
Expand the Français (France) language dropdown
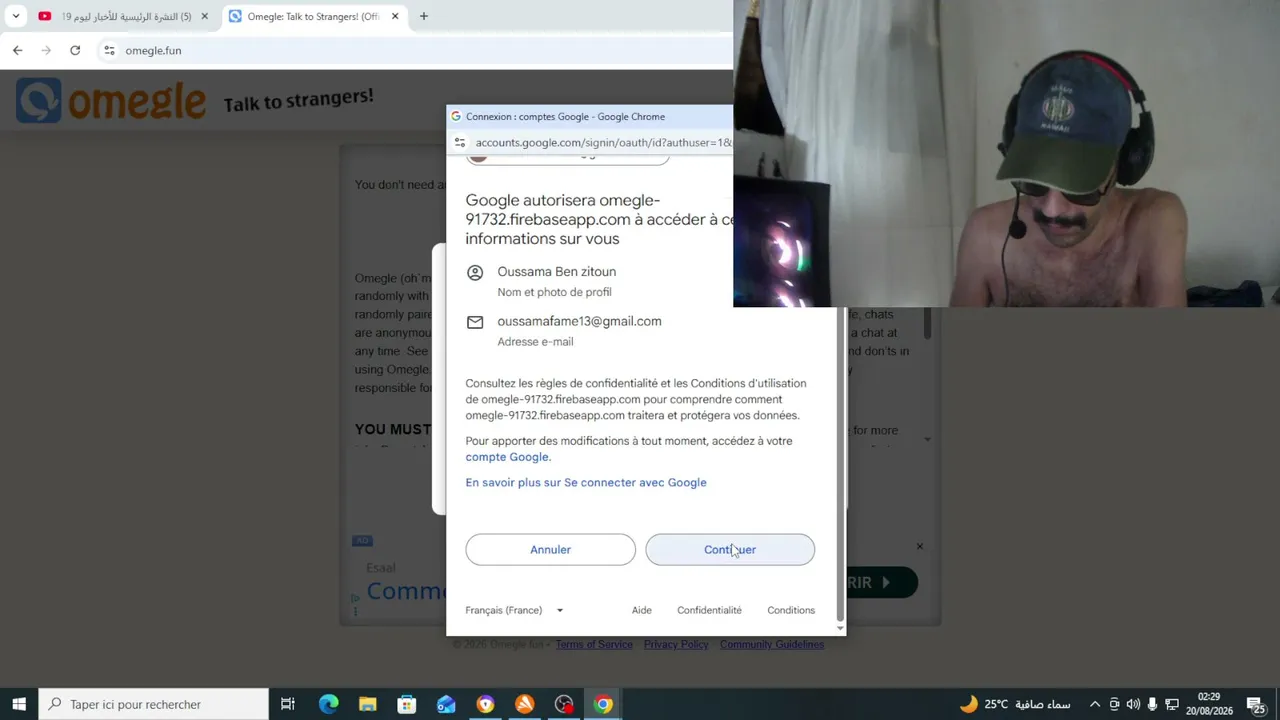click(x=514, y=610)
